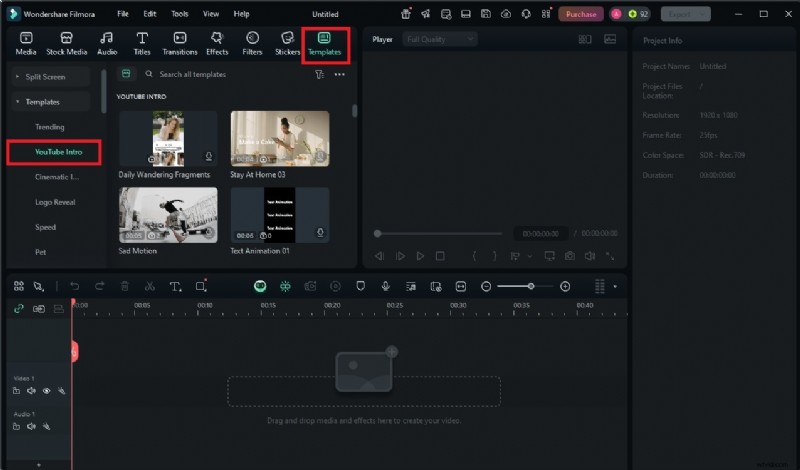Take a snapshot with the camera icon

pos(569,257)
